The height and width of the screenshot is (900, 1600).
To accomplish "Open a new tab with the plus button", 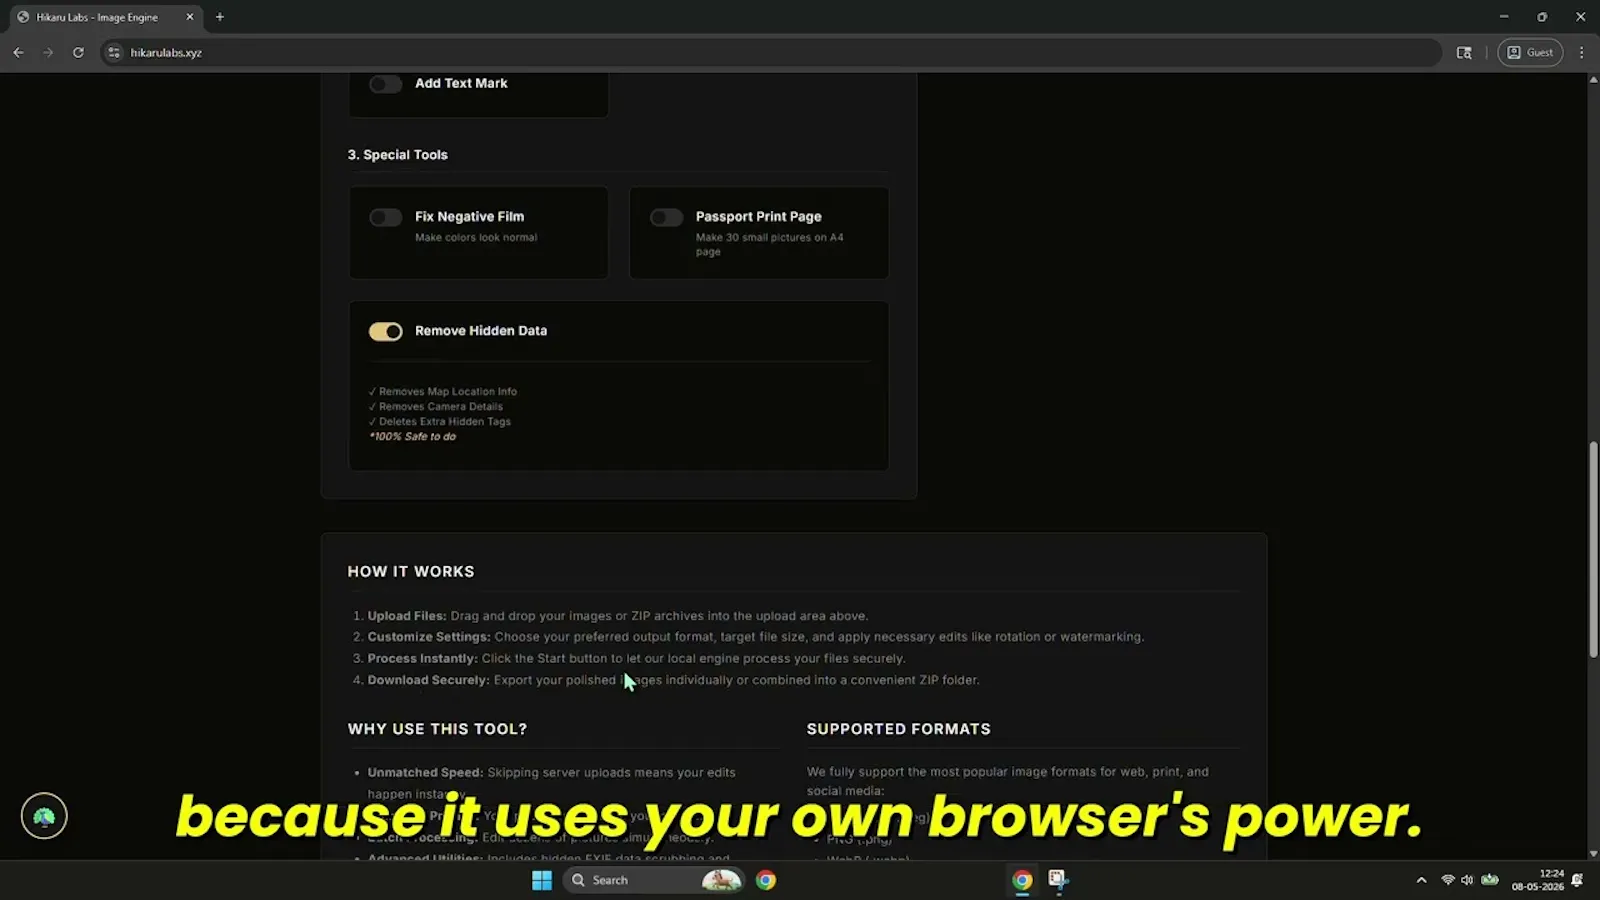I will (220, 17).
